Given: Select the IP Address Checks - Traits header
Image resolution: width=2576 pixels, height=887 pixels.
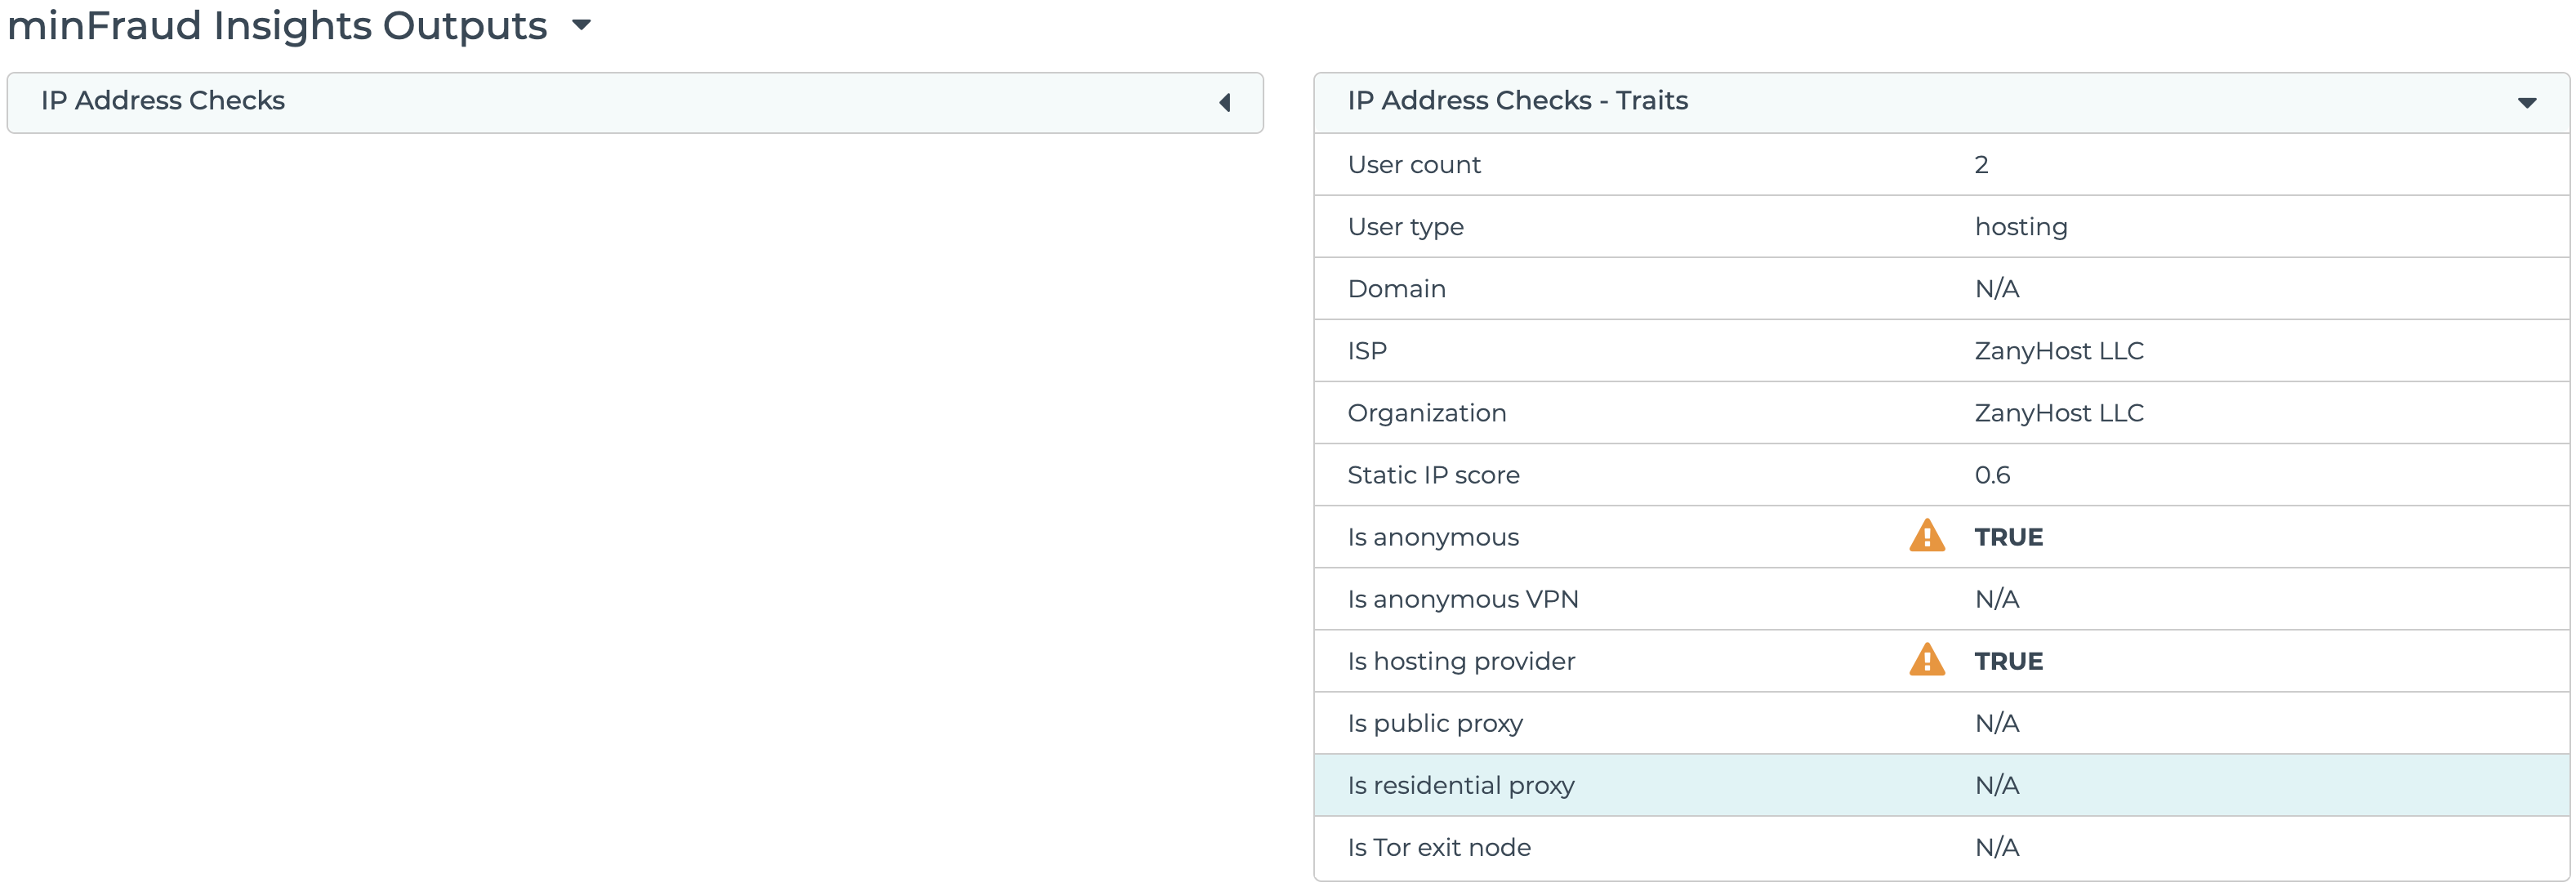Looking at the screenshot, I should [x=1517, y=101].
